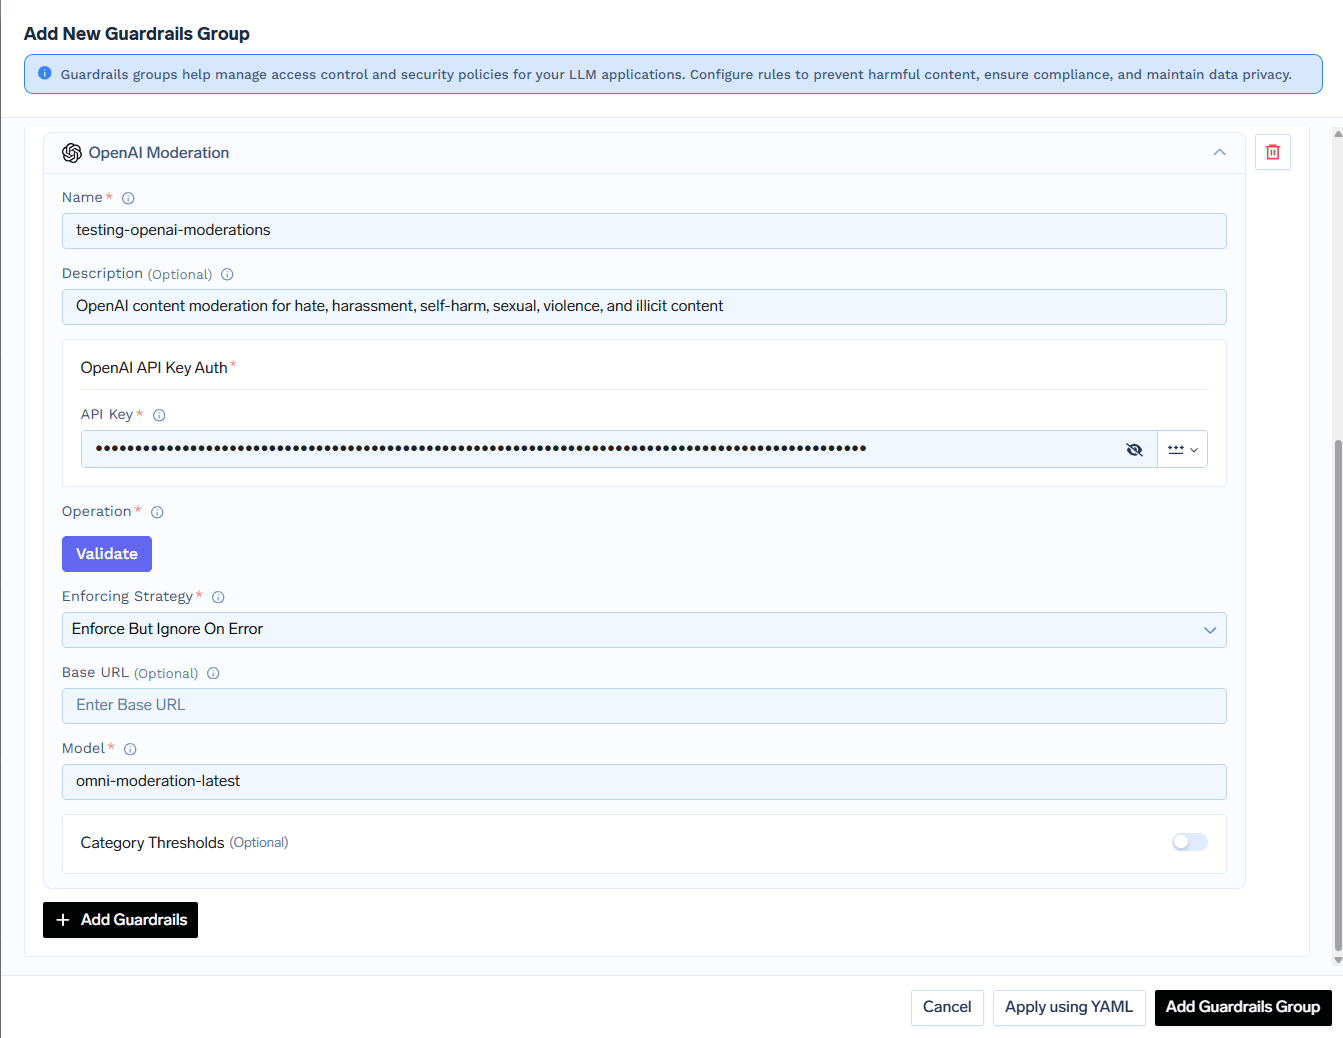1343x1038 pixels.
Task: Click the Category Thresholds label
Action: click(152, 843)
